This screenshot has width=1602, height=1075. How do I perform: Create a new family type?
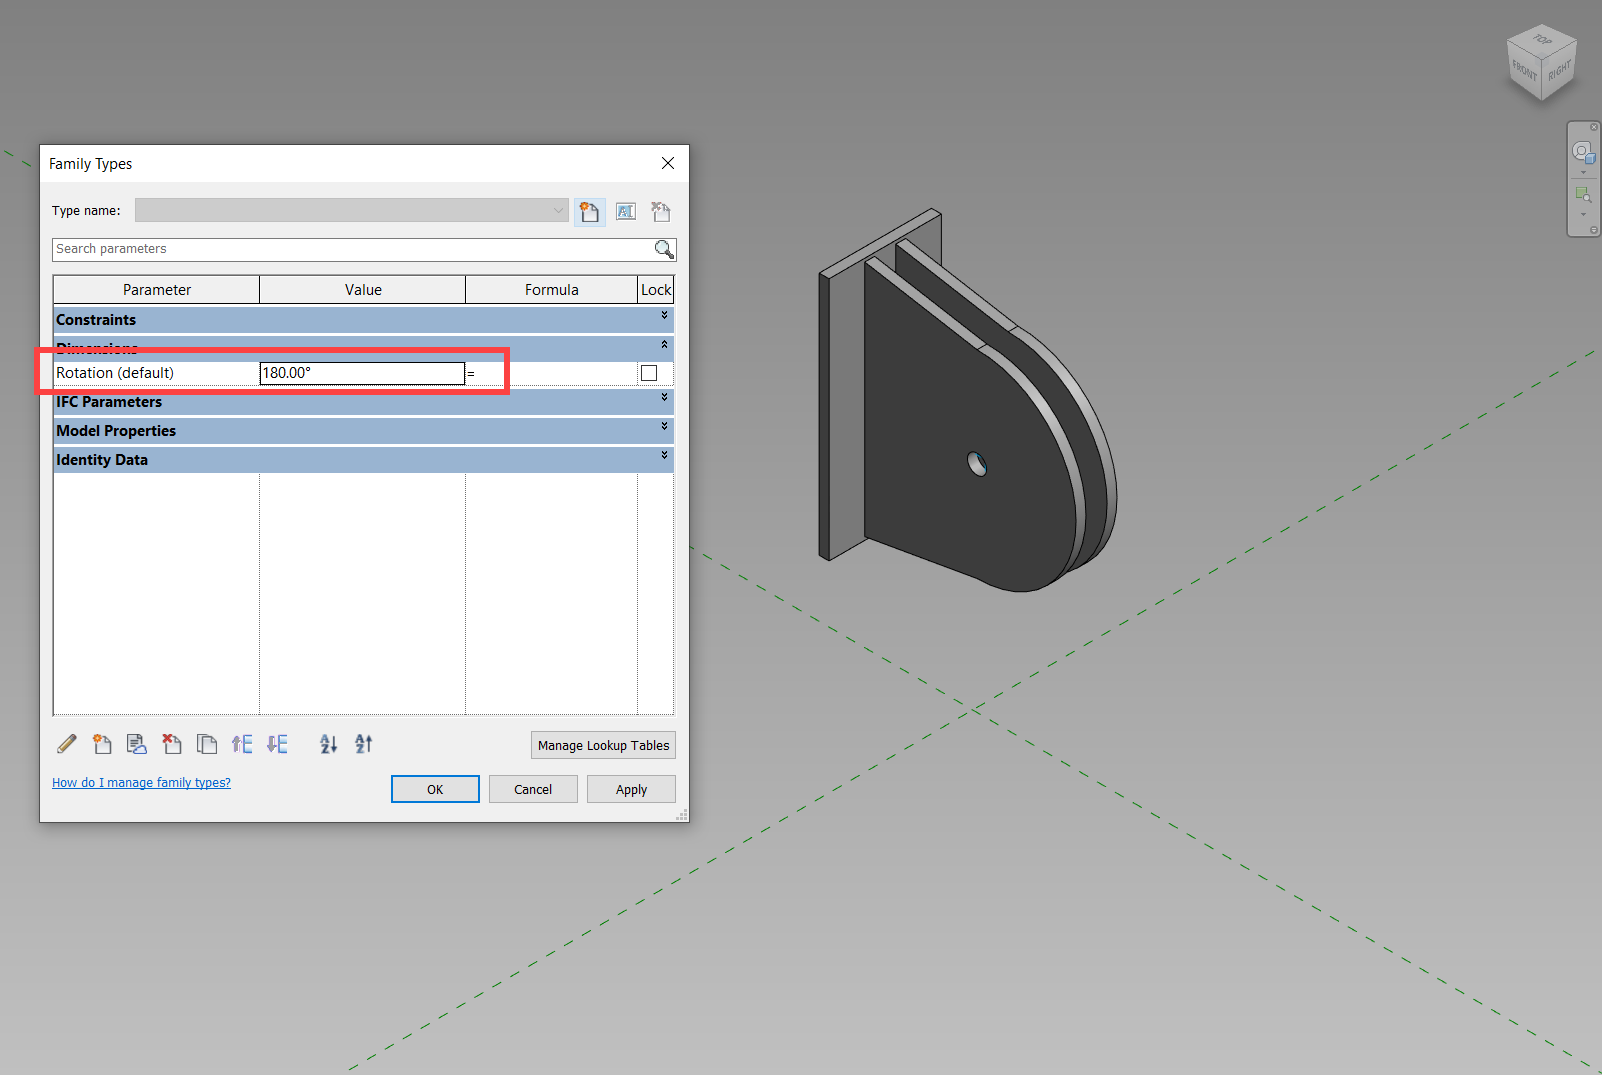[x=589, y=211]
